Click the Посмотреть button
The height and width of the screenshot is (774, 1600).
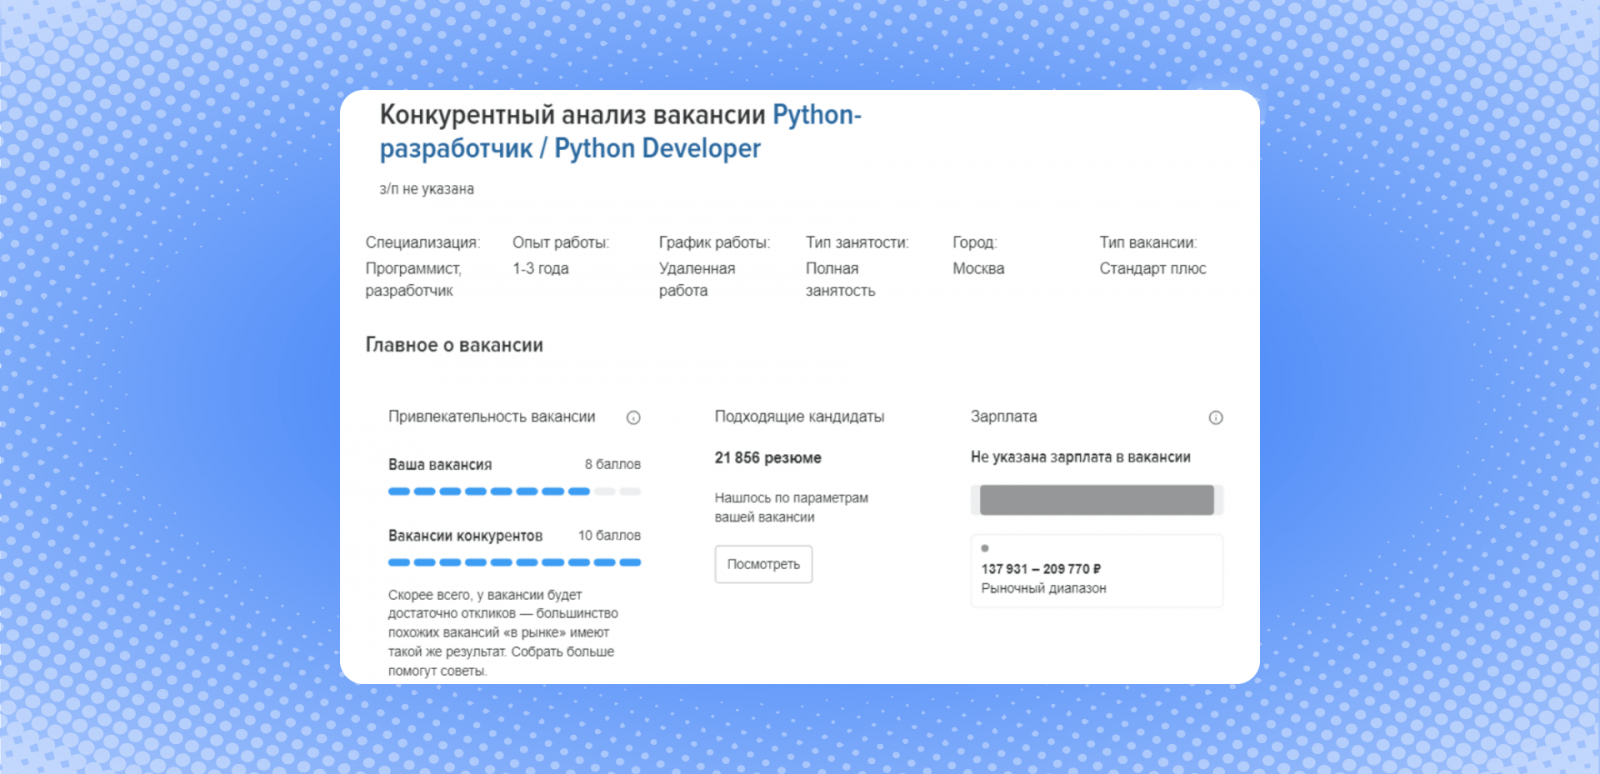(x=763, y=564)
